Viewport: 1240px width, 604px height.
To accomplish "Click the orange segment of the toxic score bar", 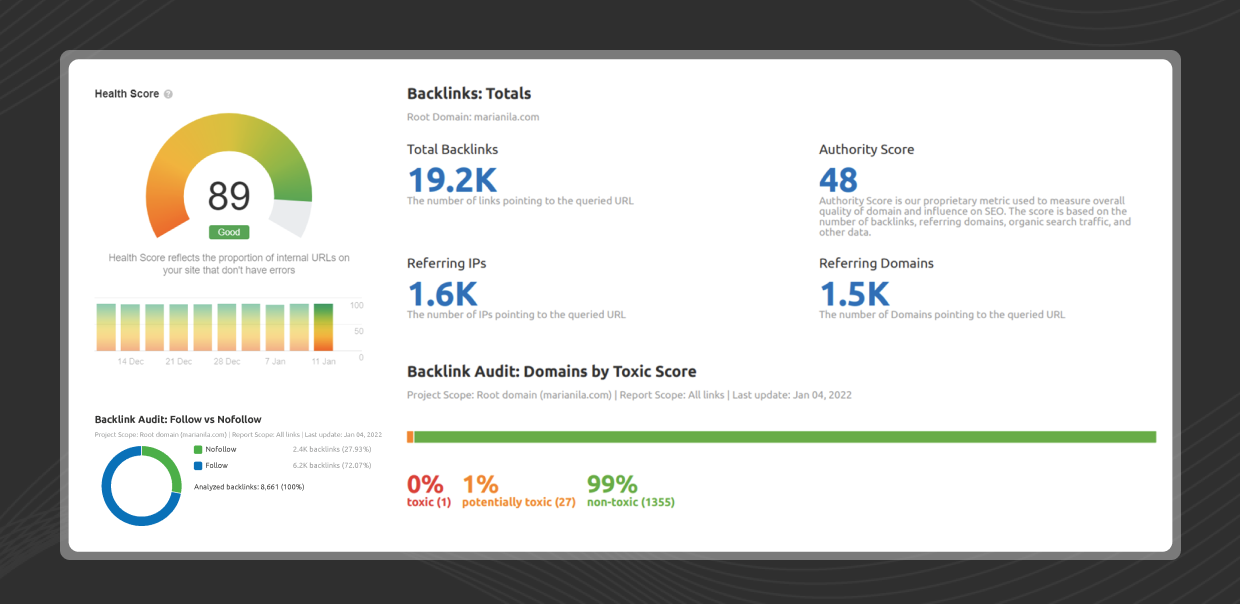I will pos(409,436).
